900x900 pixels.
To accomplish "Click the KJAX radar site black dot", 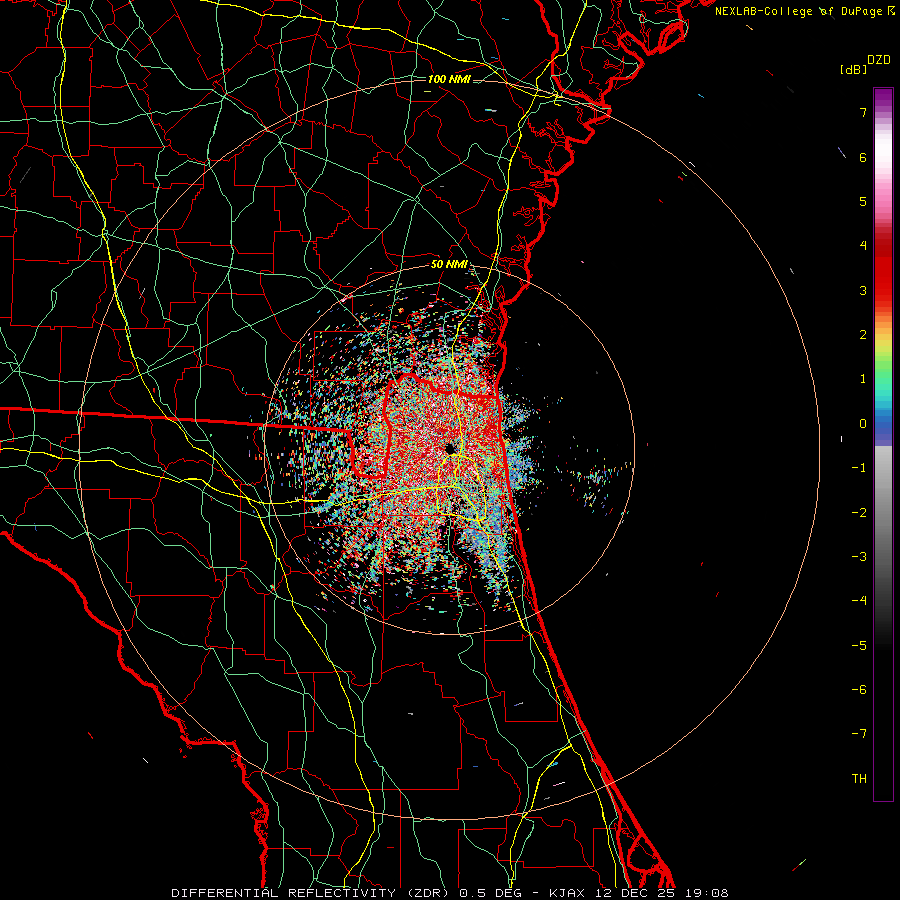I will point(451,448).
